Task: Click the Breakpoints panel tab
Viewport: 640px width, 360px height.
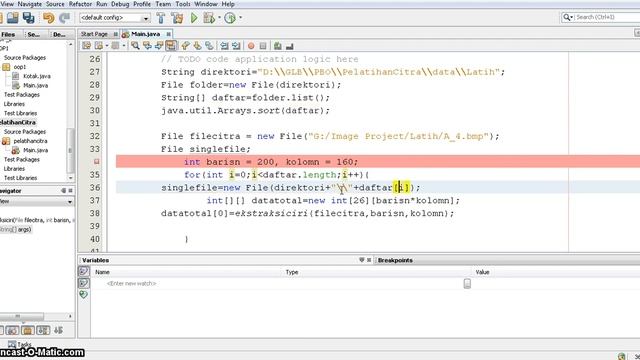Action: coord(395,260)
